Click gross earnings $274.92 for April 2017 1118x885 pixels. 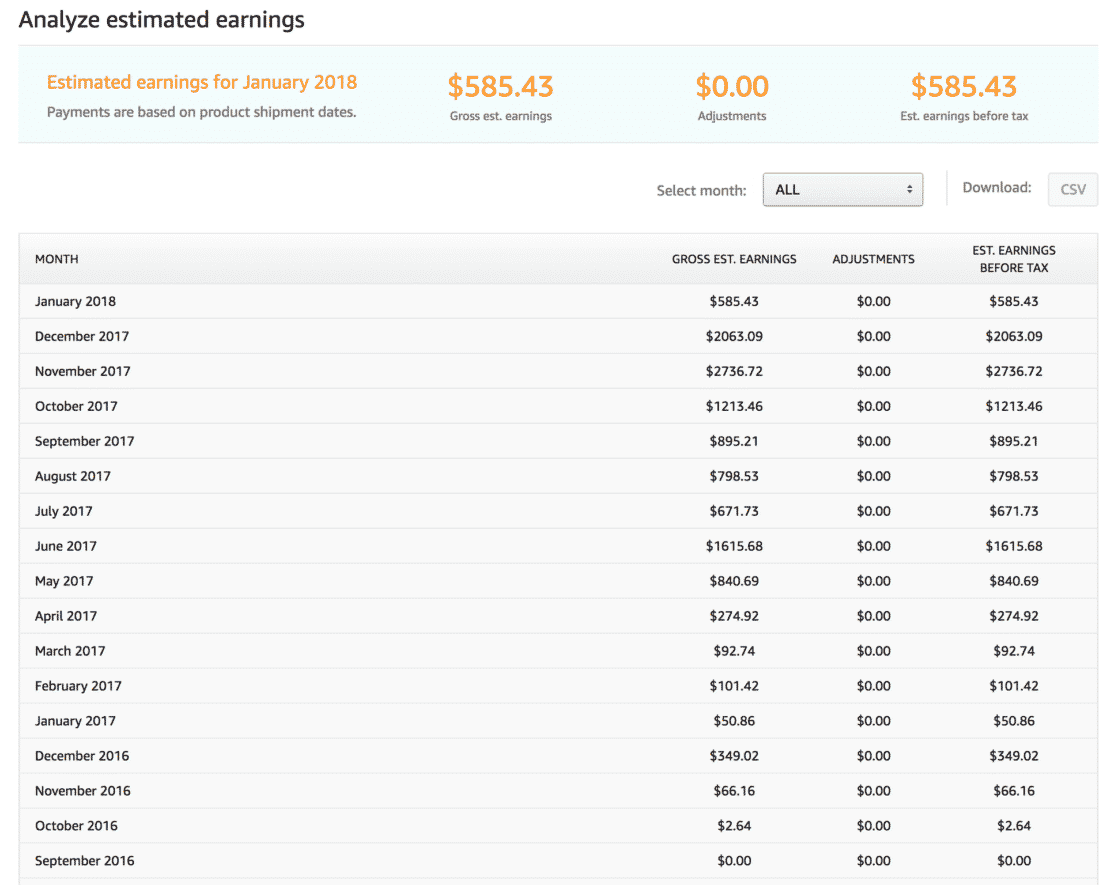[734, 615]
